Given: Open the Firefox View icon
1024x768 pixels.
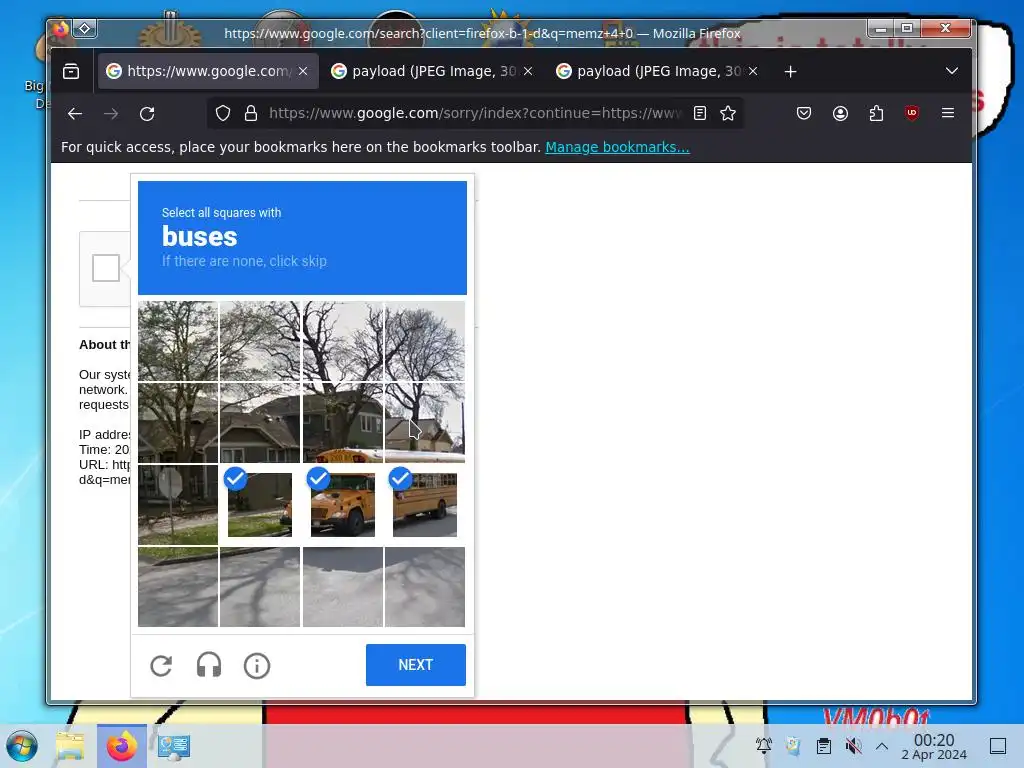Looking at the screenshot, I should (71, 71).
